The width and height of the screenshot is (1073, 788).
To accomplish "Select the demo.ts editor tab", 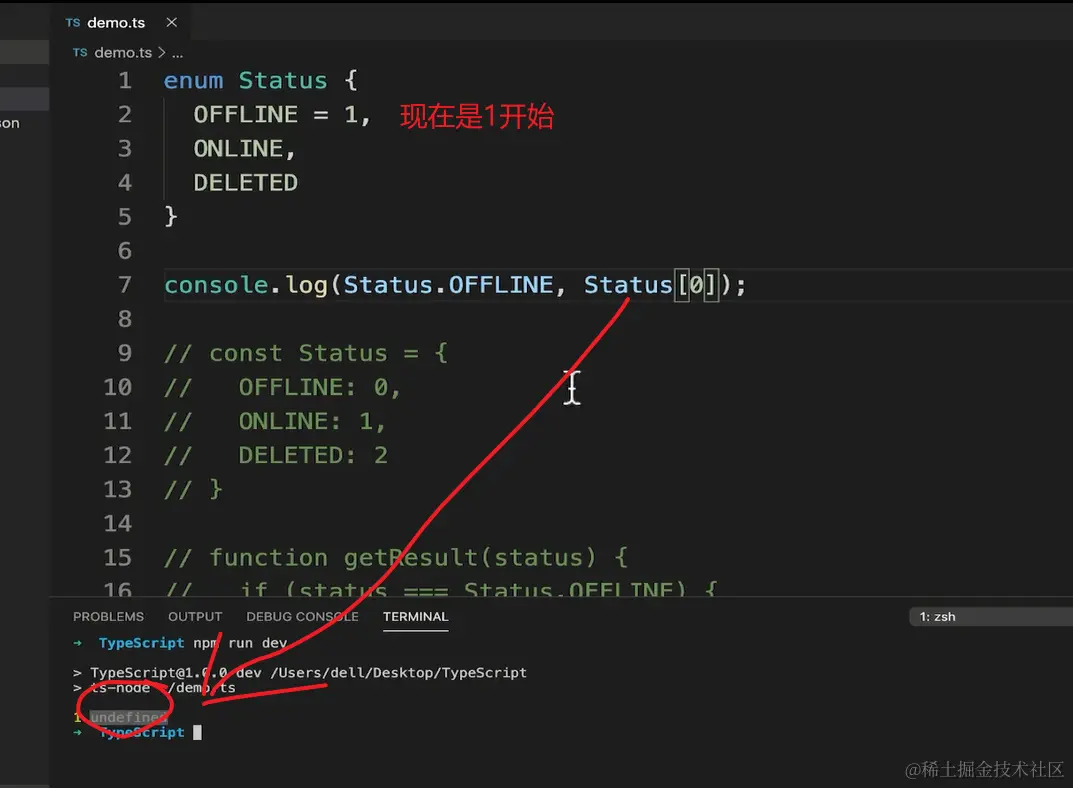I will point(121,22).
